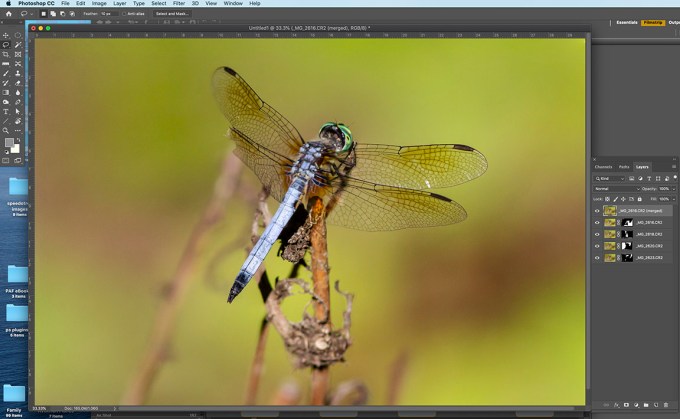Viewport: 680px width, 419px height.
Task: Select the History Brush tool
Action: [x=6, y=83]
